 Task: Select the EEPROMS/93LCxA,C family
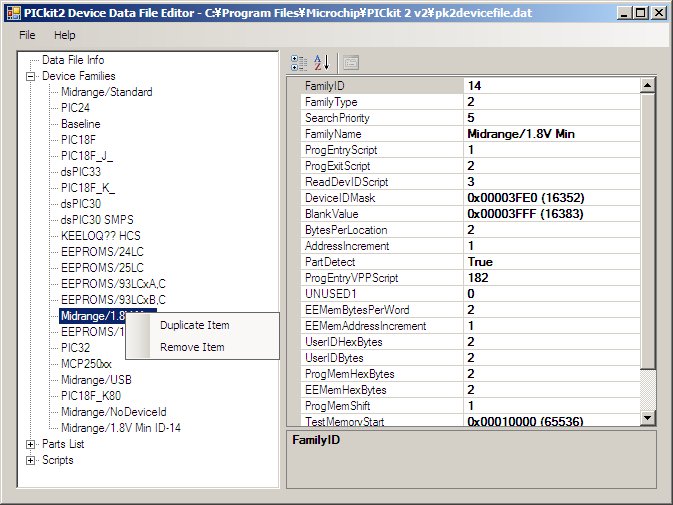113,284
